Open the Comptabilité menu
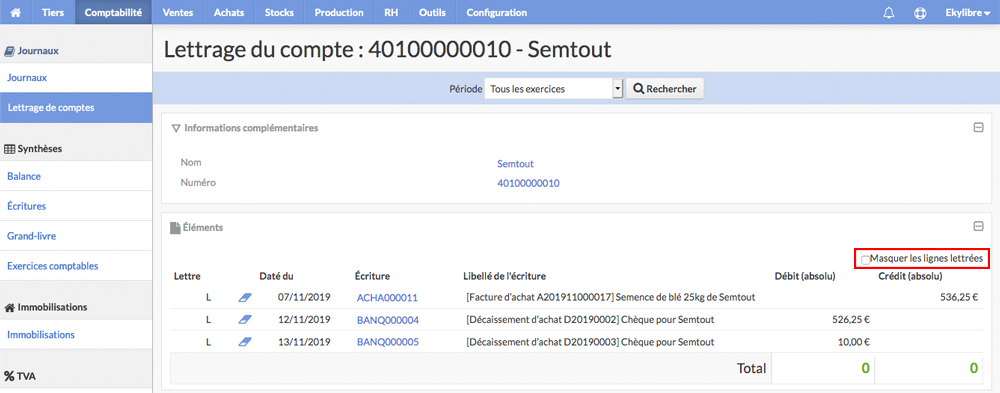Screen dimensions: 1000x393 [113, 12]
